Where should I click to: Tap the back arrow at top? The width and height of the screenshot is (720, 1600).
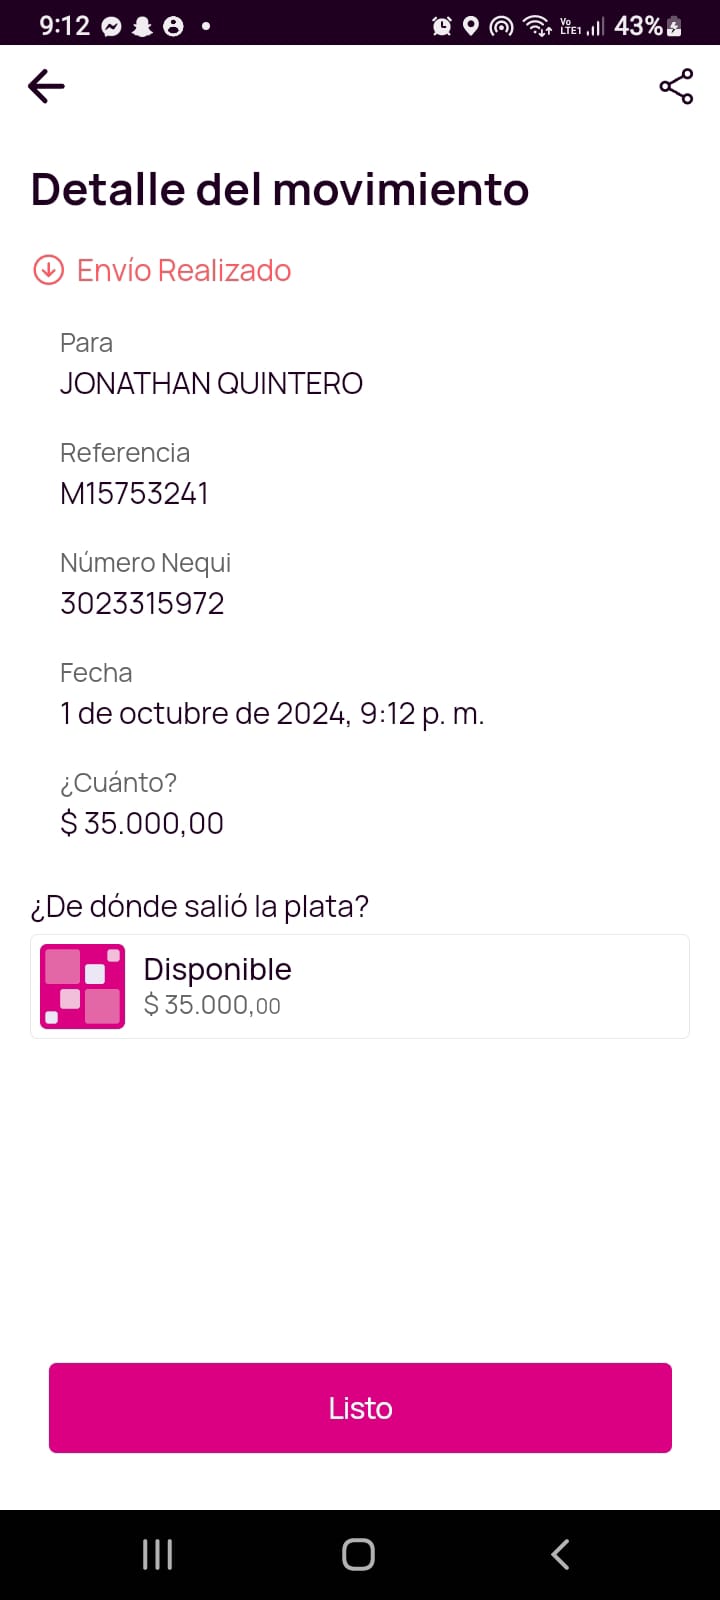click(x=46, y=87)
